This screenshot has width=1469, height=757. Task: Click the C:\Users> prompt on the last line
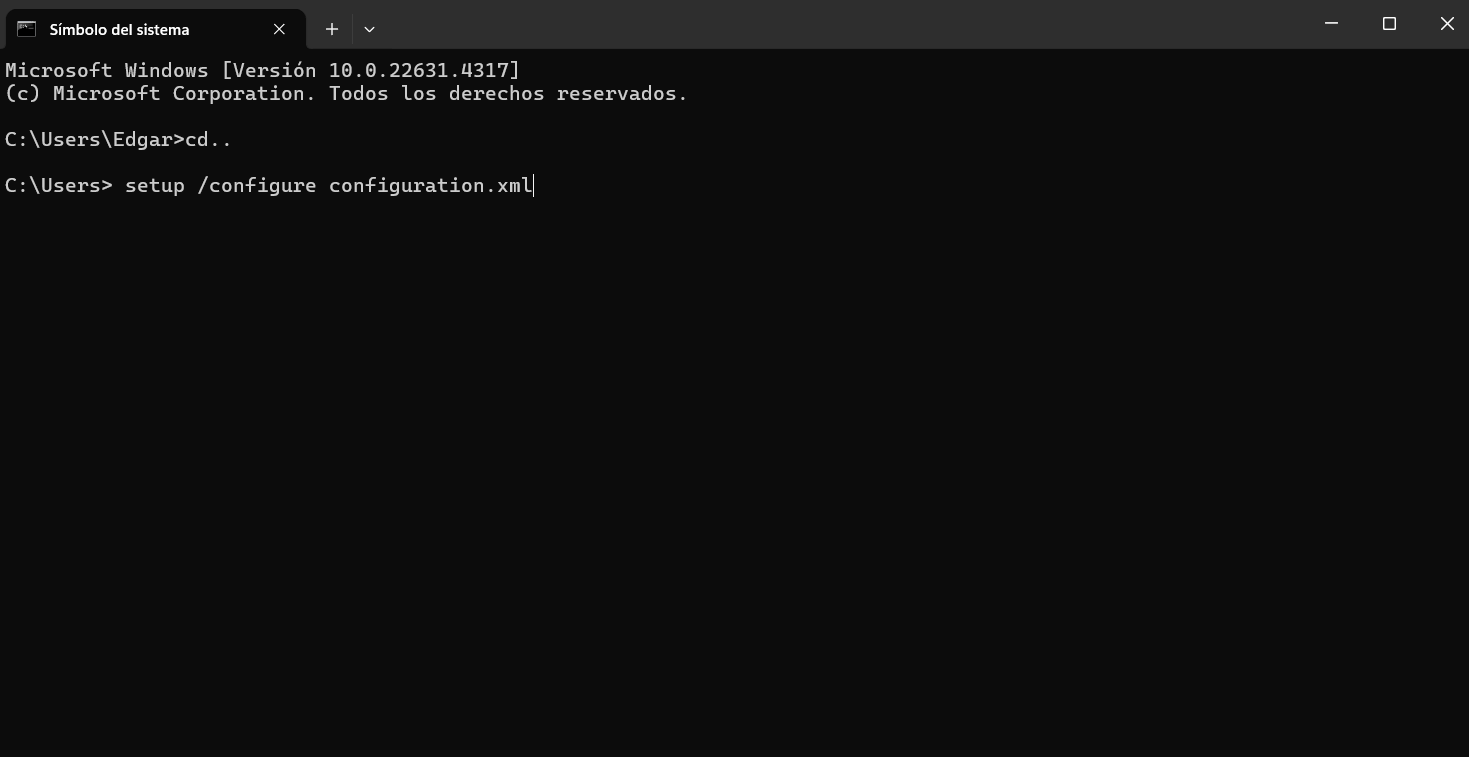point(58,186)
